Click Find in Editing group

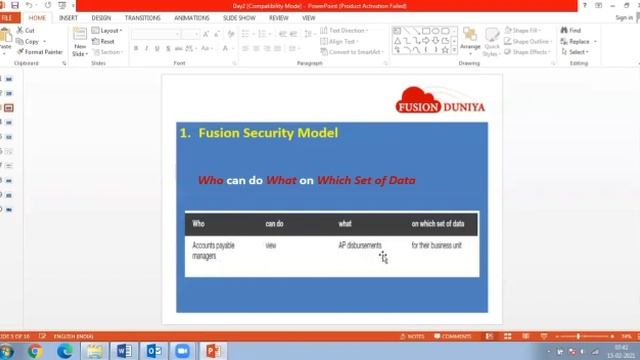[571, 31]
